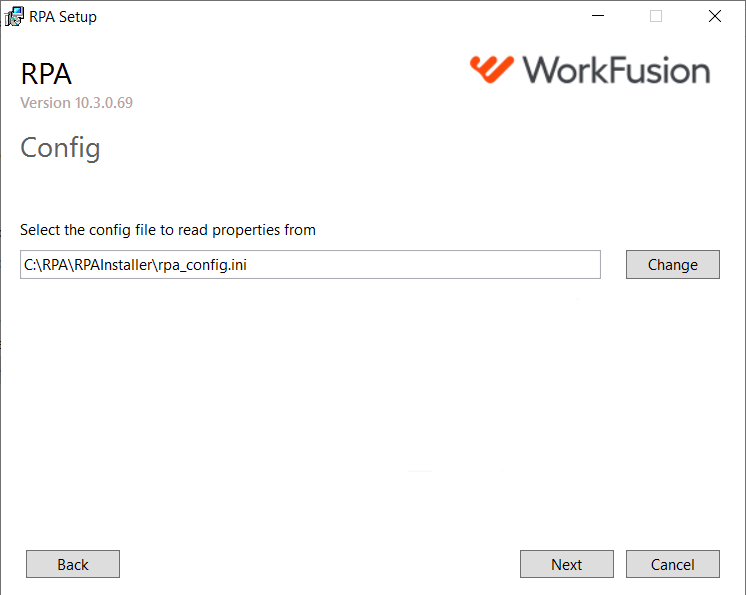
Task: Click the RPA product heading
Action: click(46, 74)
